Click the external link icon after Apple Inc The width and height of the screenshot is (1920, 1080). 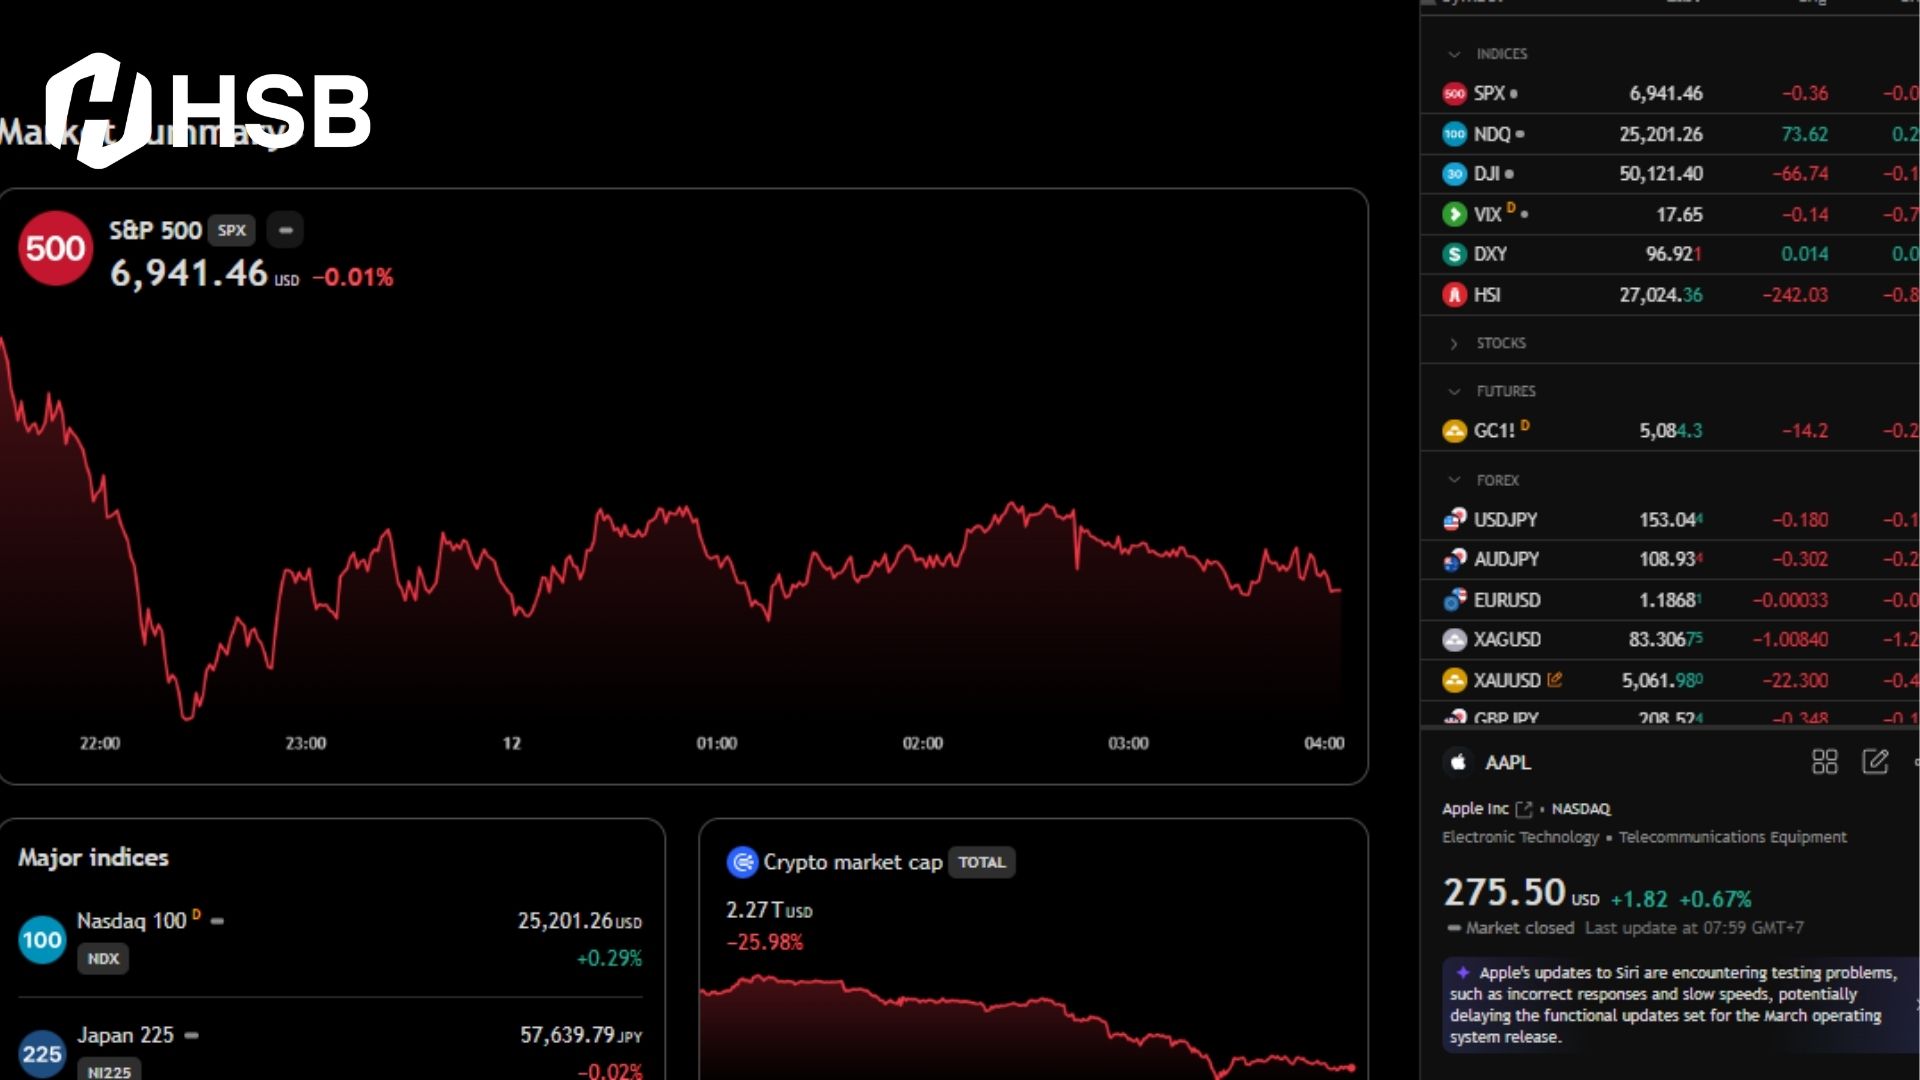pos(1524,809)
